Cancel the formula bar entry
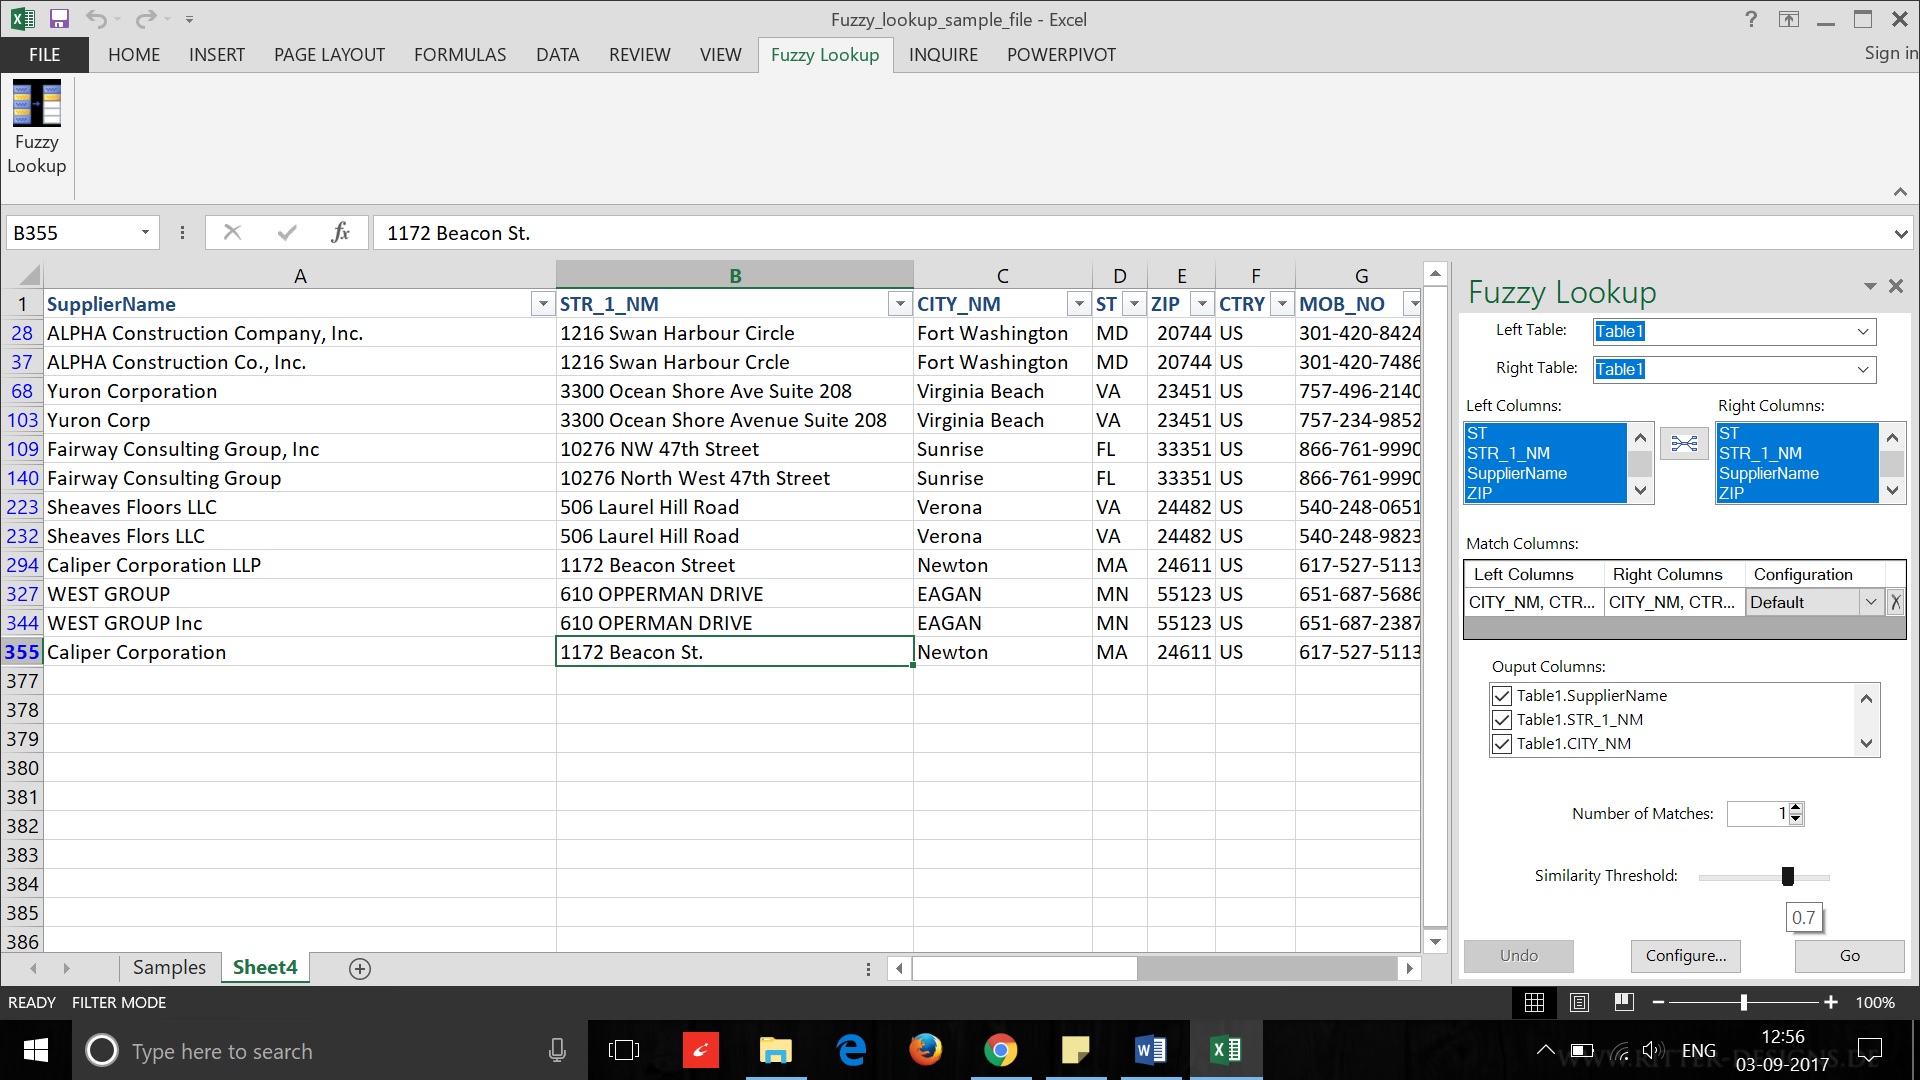The image size is (1920, 1080). tap(232, 232)
